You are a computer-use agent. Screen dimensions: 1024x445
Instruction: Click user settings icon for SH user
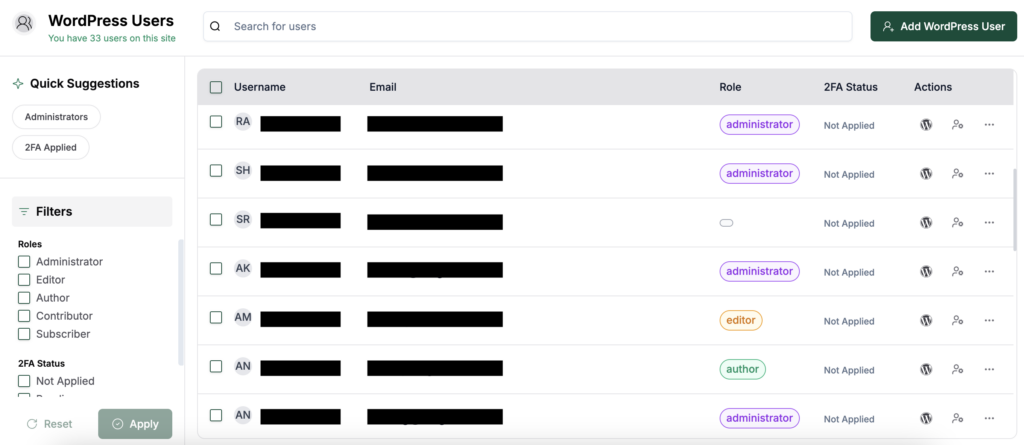click(x=957, y=173)
